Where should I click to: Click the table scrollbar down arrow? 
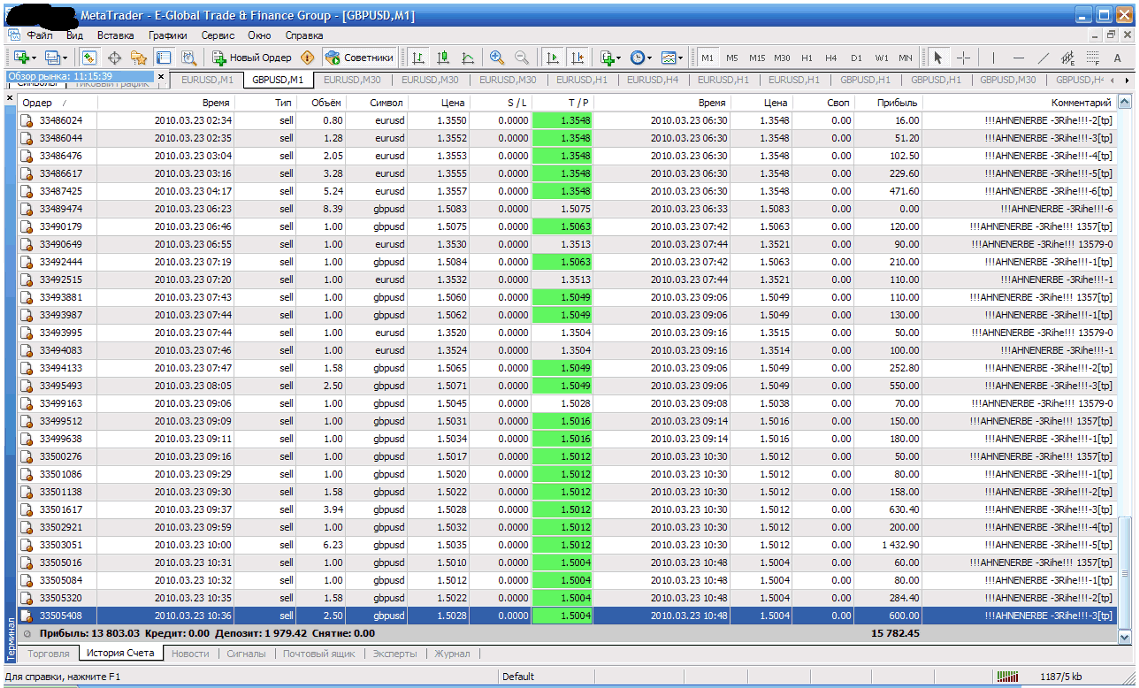[1124, 637]
